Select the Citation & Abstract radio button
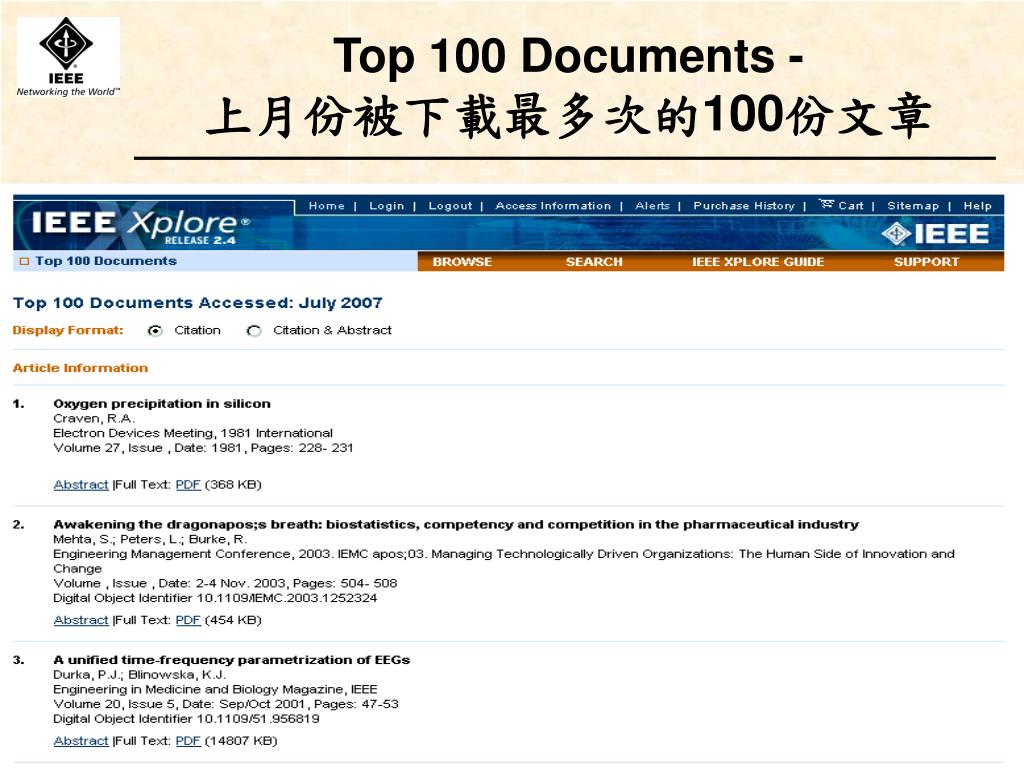This screenshot has height=768, width=1024. pyautogui.click(x=254, y=330)
